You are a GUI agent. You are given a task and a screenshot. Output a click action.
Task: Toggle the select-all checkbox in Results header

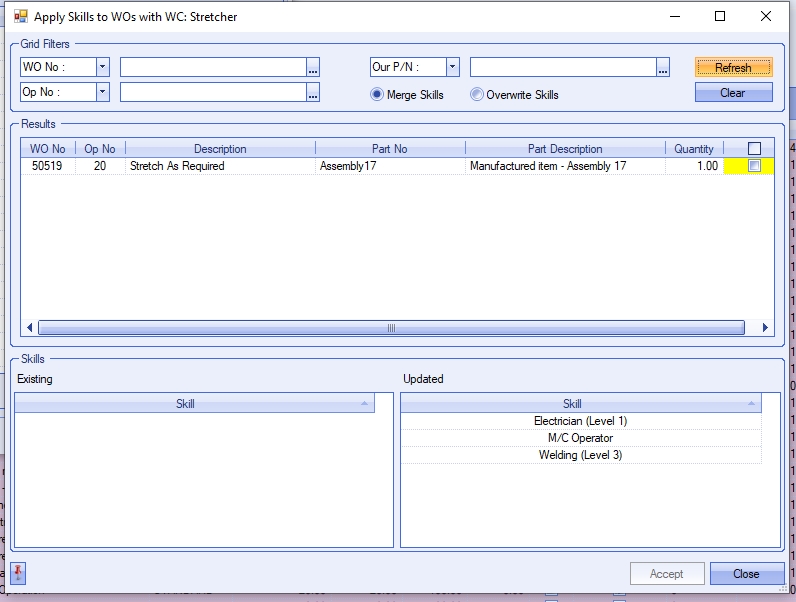click(x=754, y=149)
